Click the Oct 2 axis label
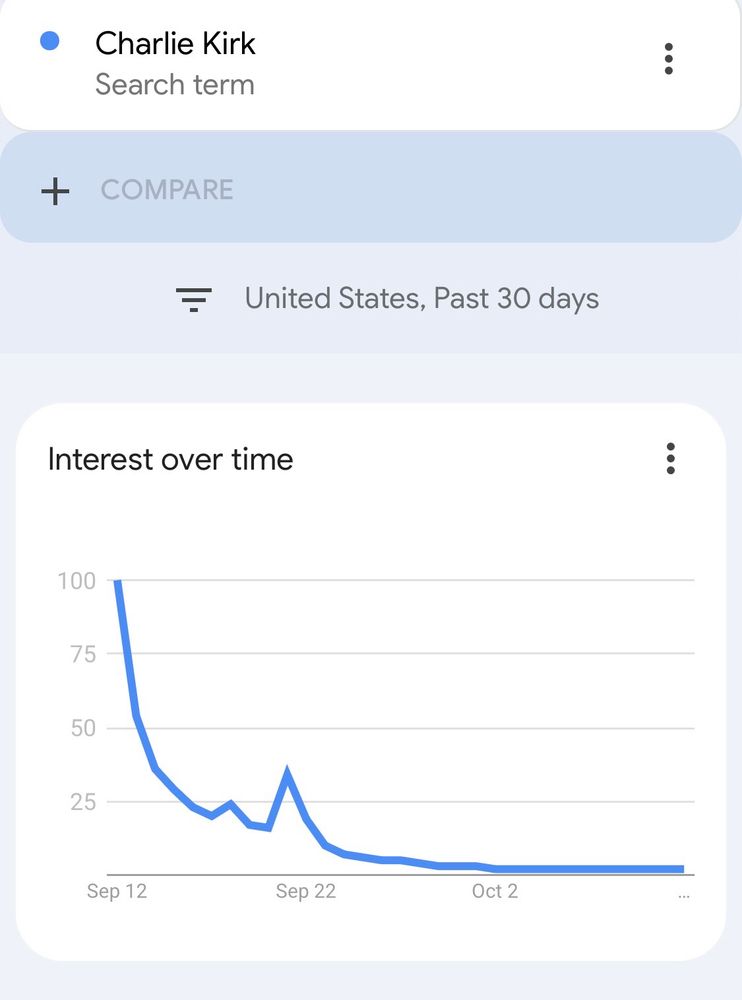The image size is (742, 1000). pos(495,891)
